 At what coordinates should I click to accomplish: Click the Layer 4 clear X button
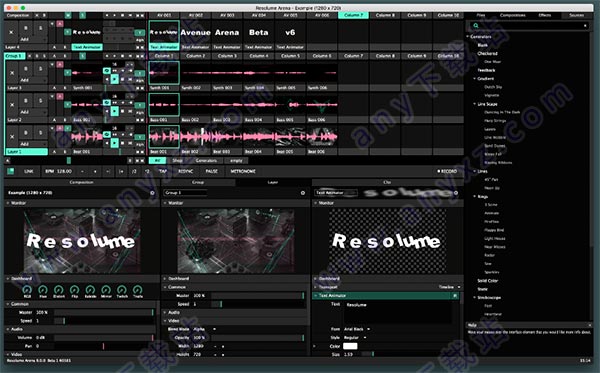click(11, 33)
